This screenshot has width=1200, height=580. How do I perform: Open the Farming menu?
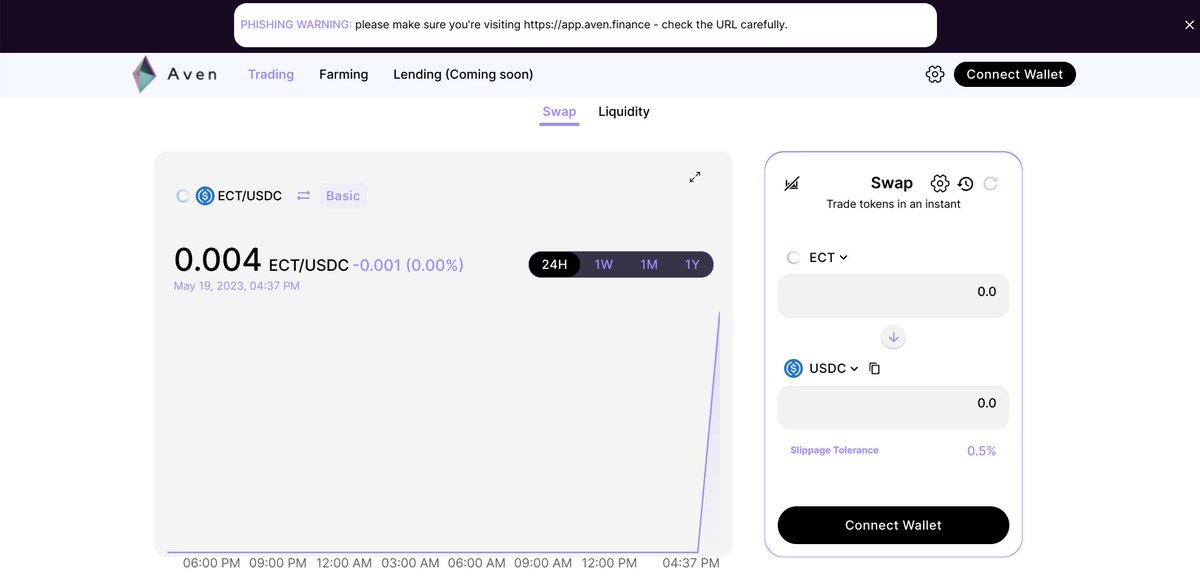tap(344, 74)
